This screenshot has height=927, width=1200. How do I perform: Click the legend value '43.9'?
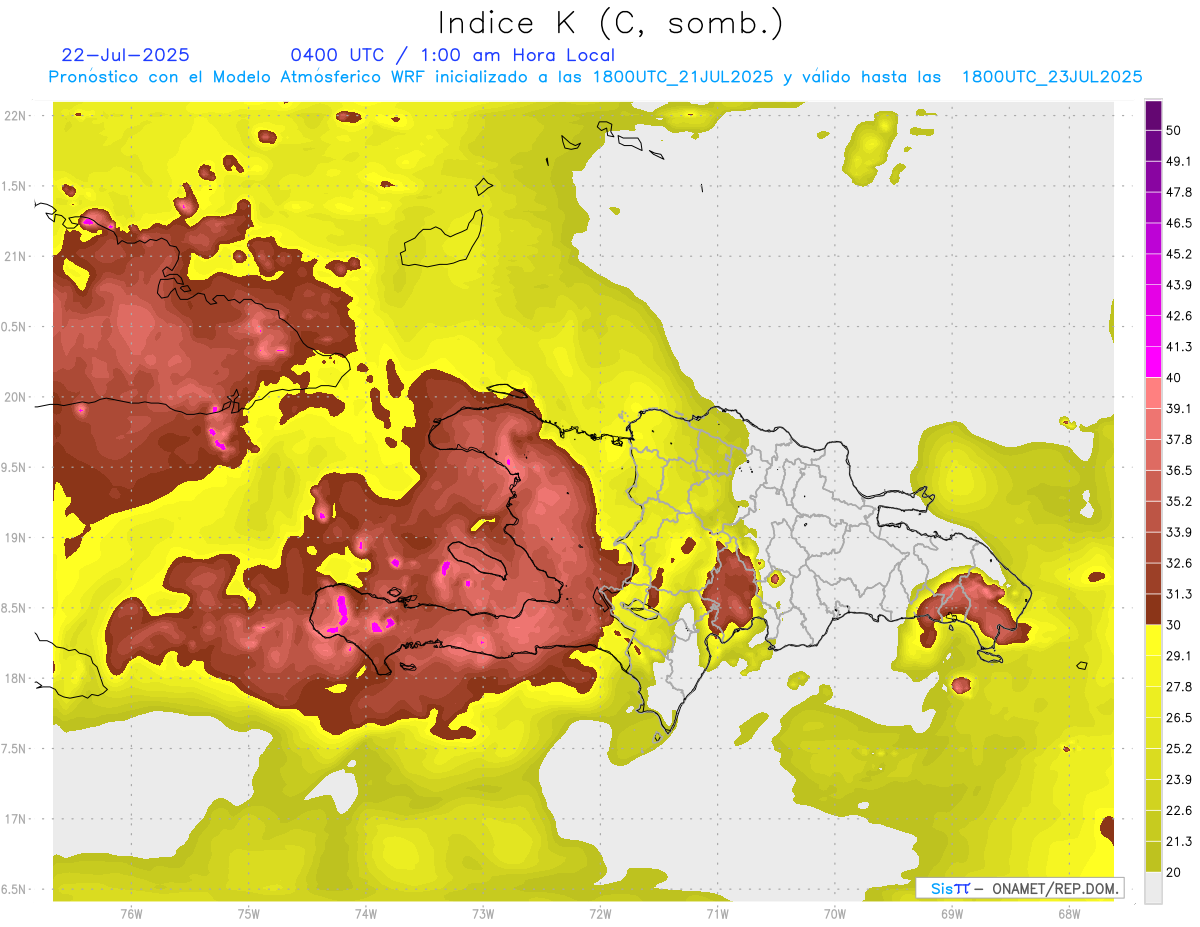1179,285
